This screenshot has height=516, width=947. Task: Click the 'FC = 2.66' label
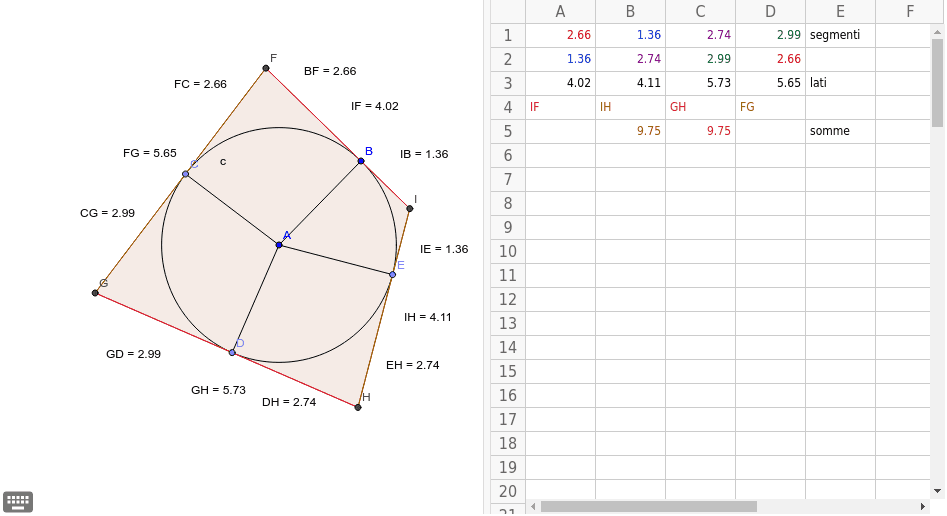pyautogui.click(x=200, y=84)
